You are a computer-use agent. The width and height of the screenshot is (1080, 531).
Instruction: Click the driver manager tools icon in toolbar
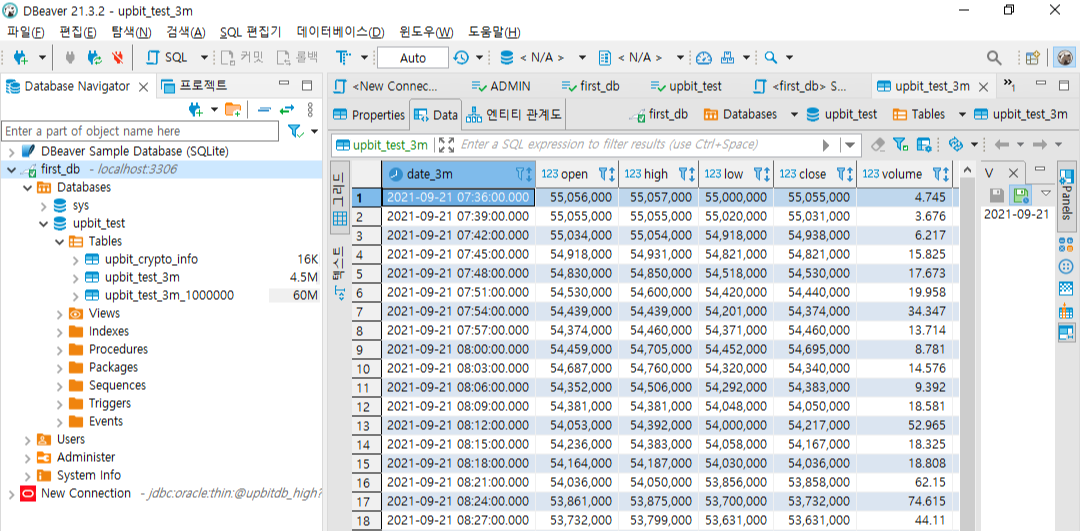pyautogui.click(x=727, y=58)
